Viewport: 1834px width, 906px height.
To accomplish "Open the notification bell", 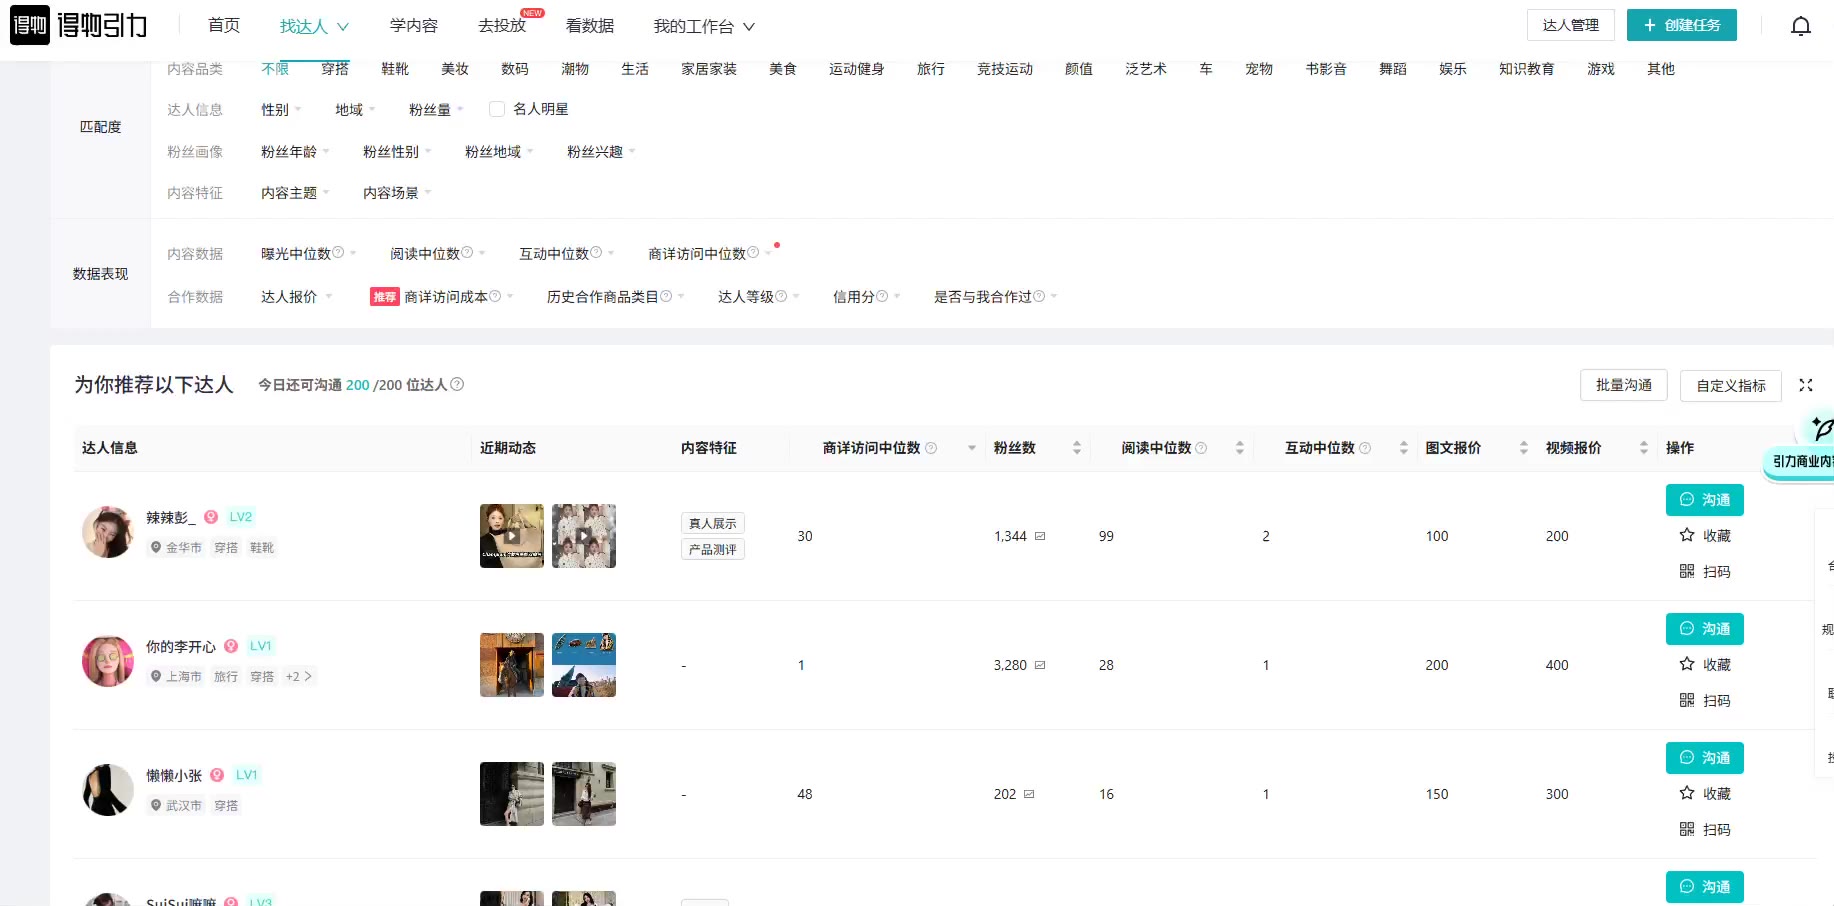I will coord(1800,26).
